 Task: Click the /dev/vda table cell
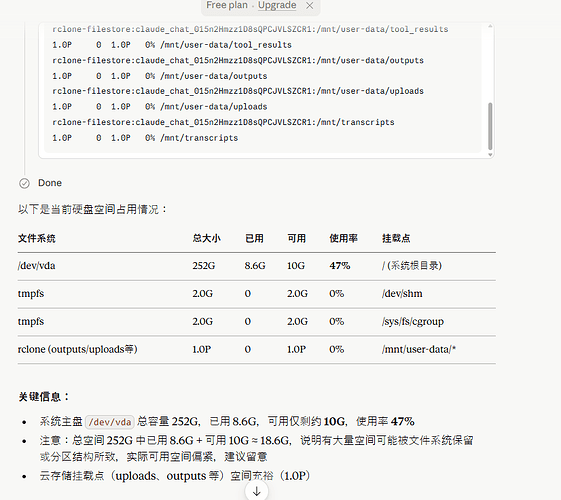[x=36, y=266]
